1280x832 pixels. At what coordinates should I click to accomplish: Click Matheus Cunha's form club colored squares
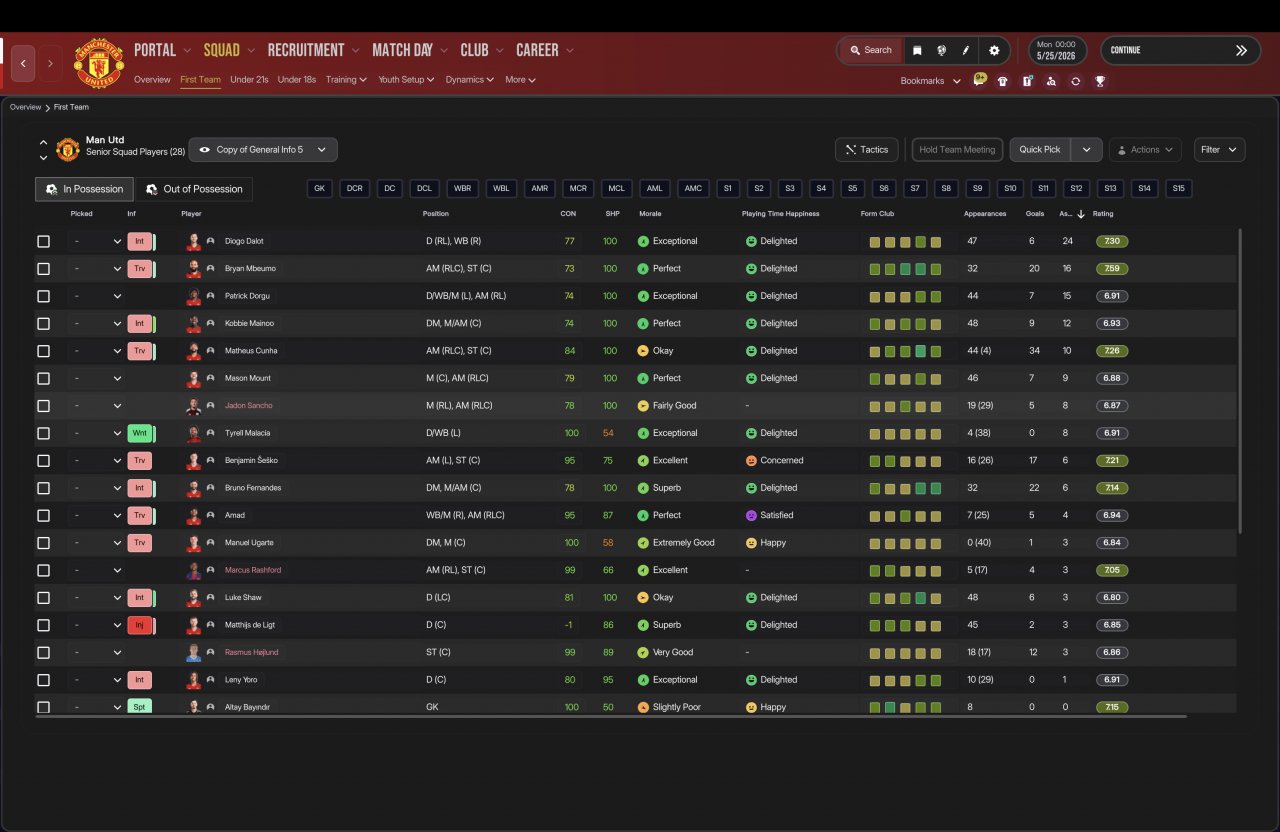pos(905,351)
